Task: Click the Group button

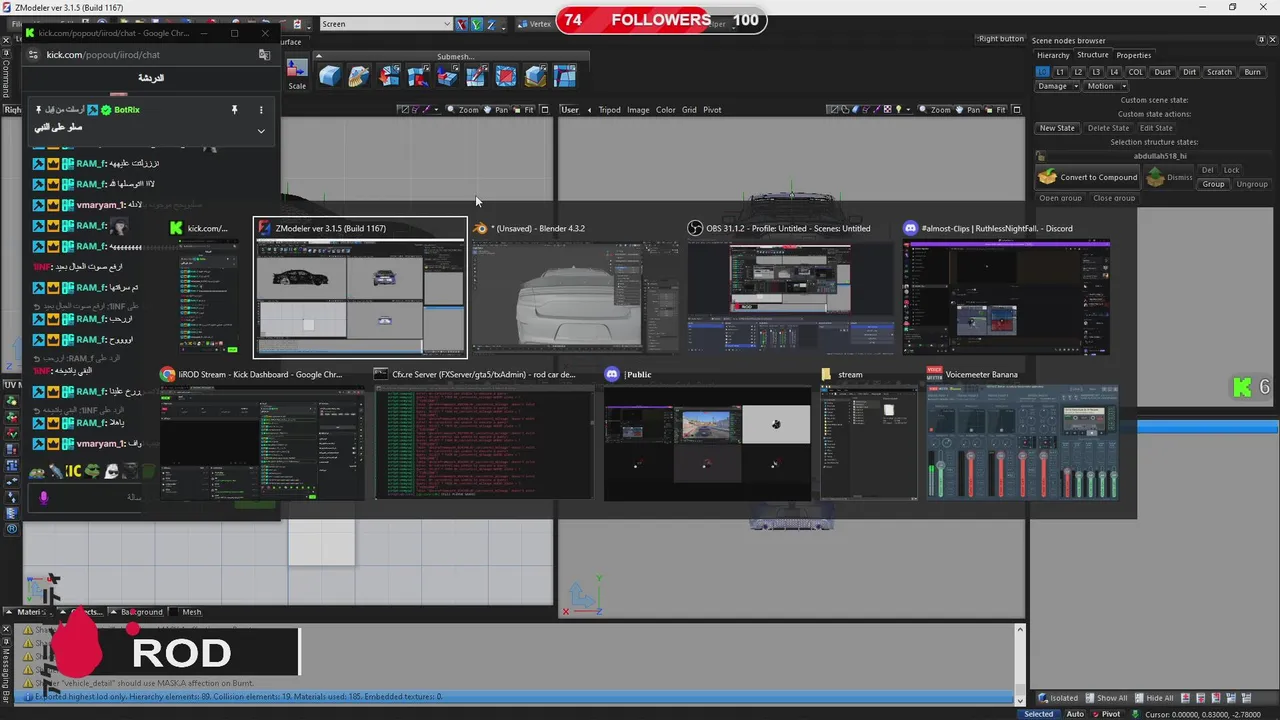Action: coord(1213,184)
